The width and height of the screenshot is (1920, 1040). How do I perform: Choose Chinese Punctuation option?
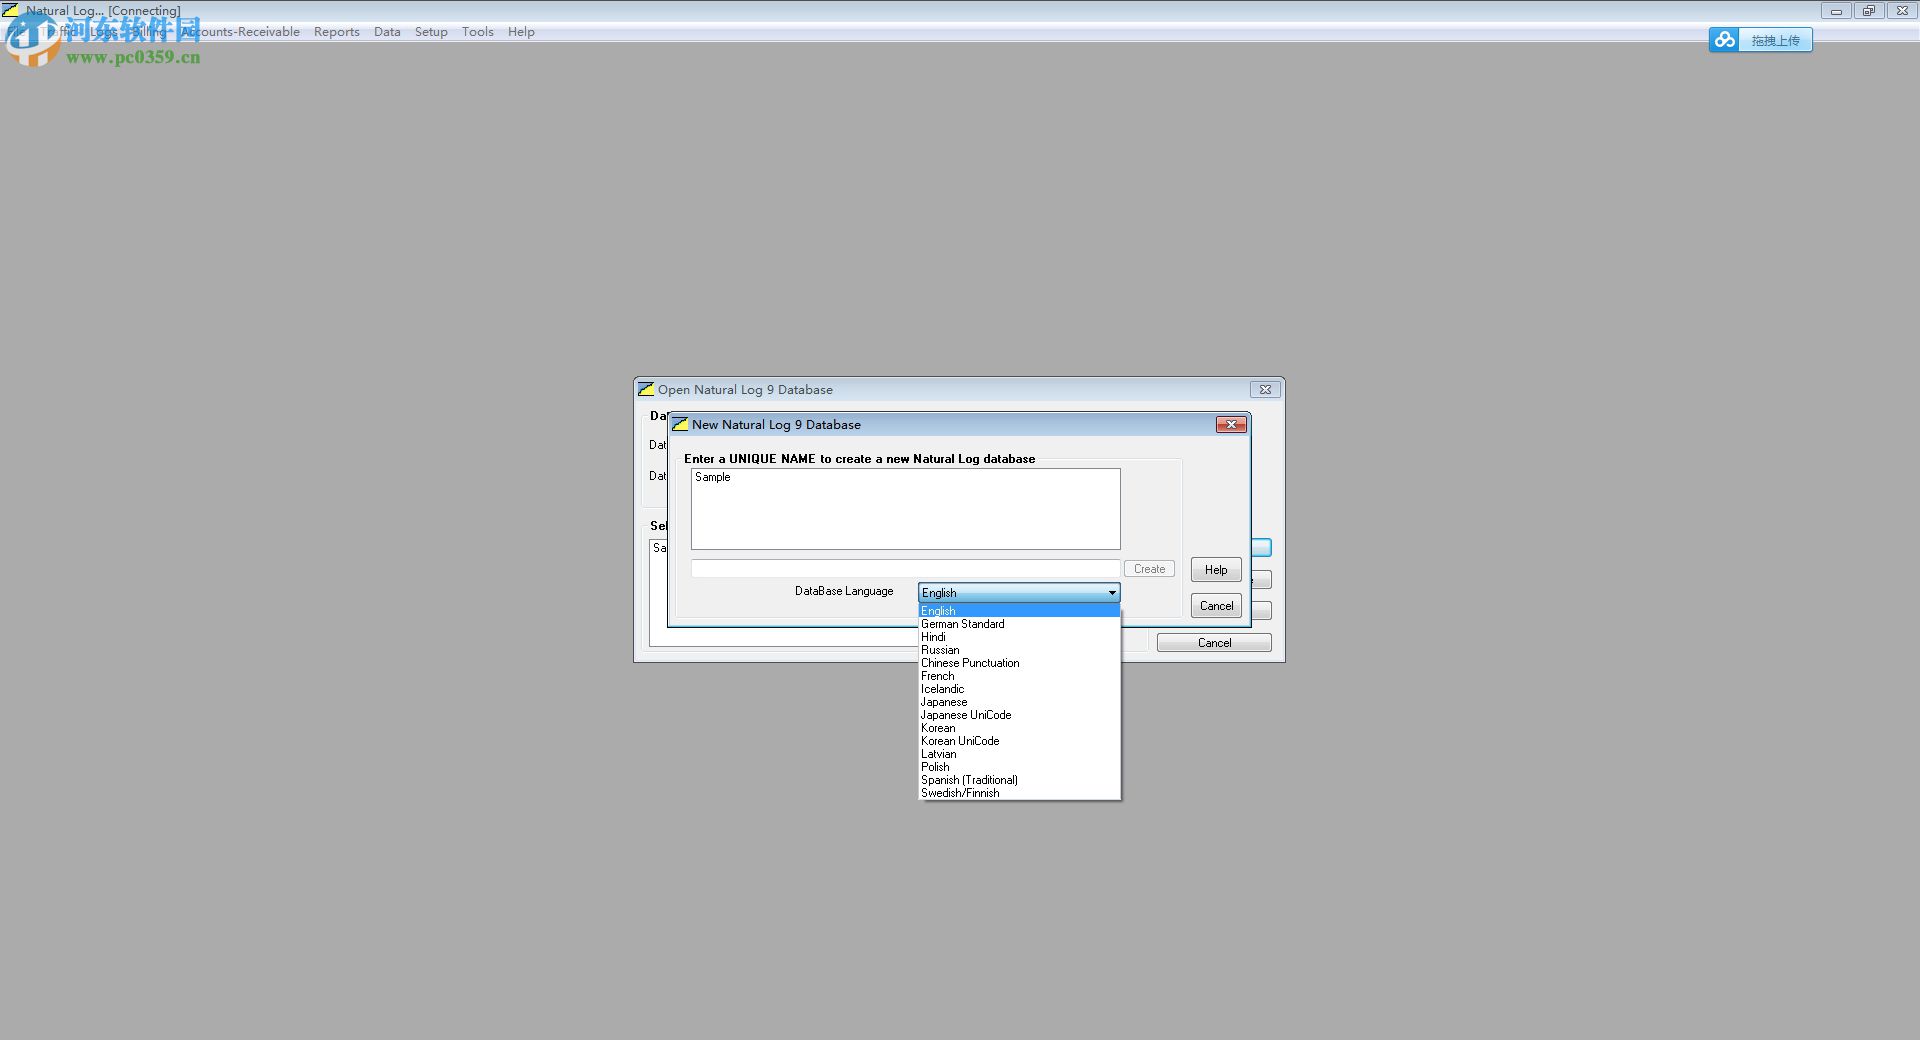coord(1019,663)
